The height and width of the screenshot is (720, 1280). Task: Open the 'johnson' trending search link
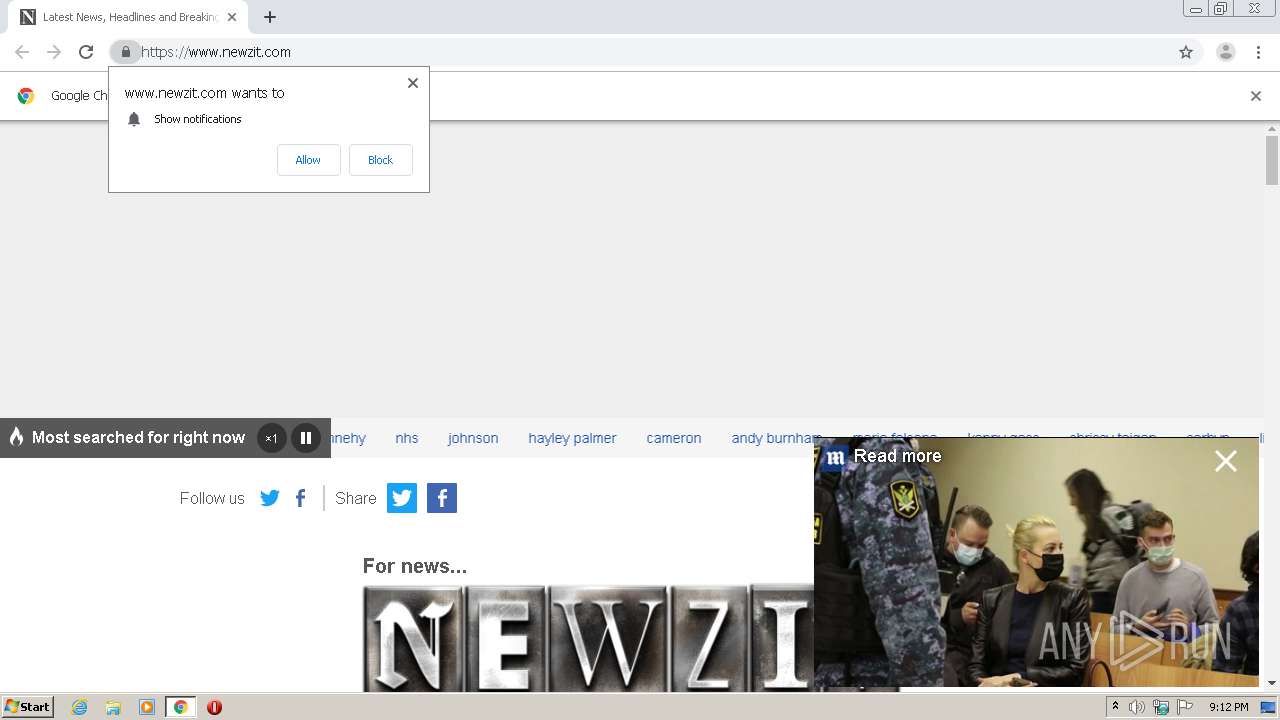coord(473,438)
